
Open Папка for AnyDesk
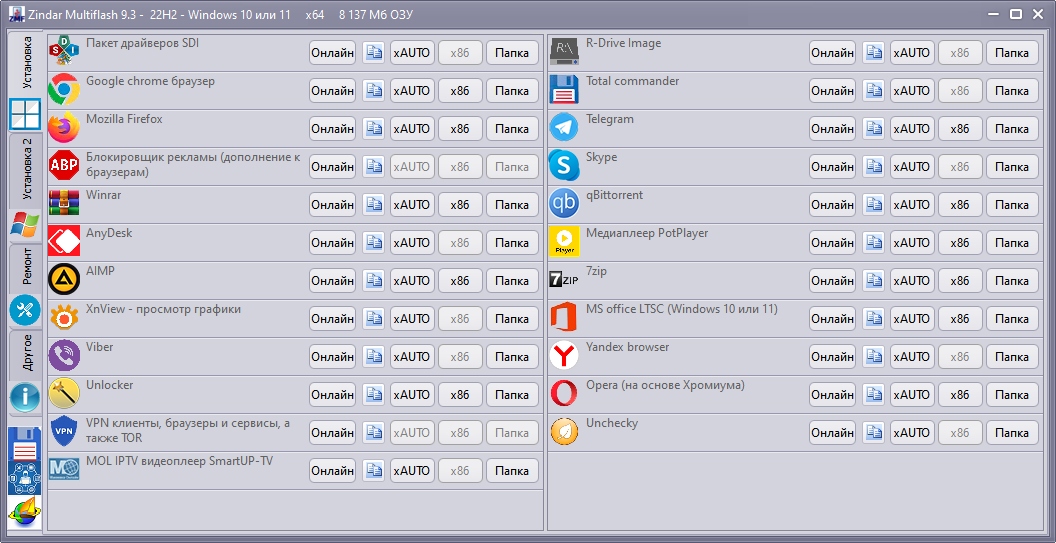point(513,243)
